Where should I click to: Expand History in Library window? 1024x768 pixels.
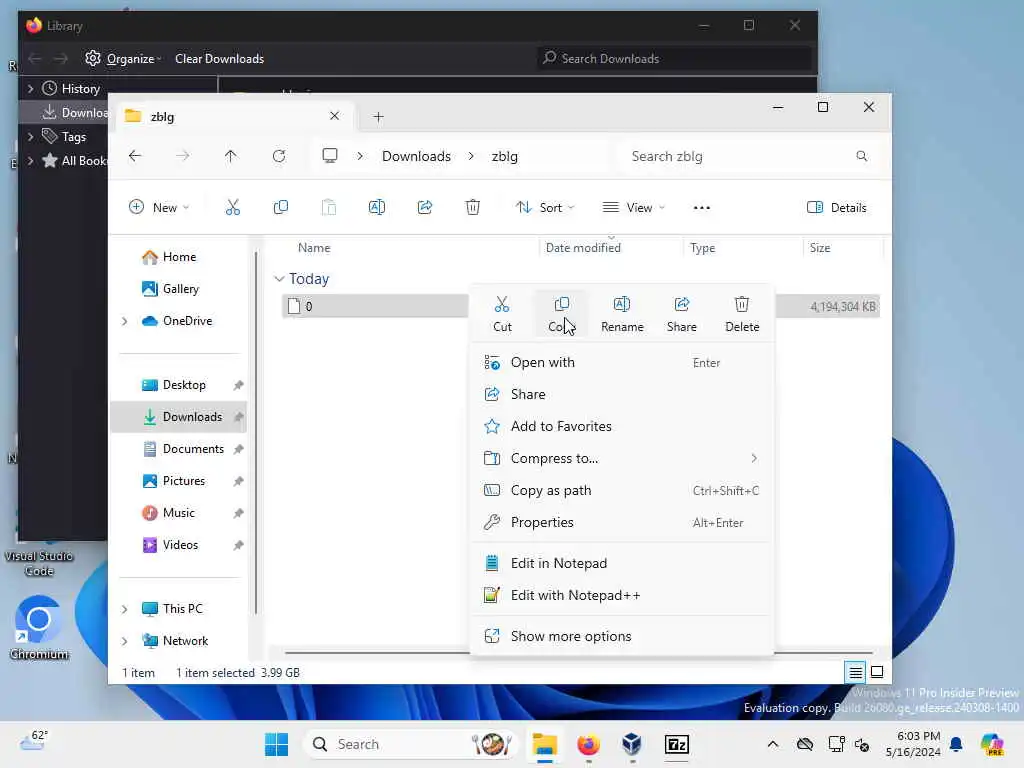[x=30, y=88]
